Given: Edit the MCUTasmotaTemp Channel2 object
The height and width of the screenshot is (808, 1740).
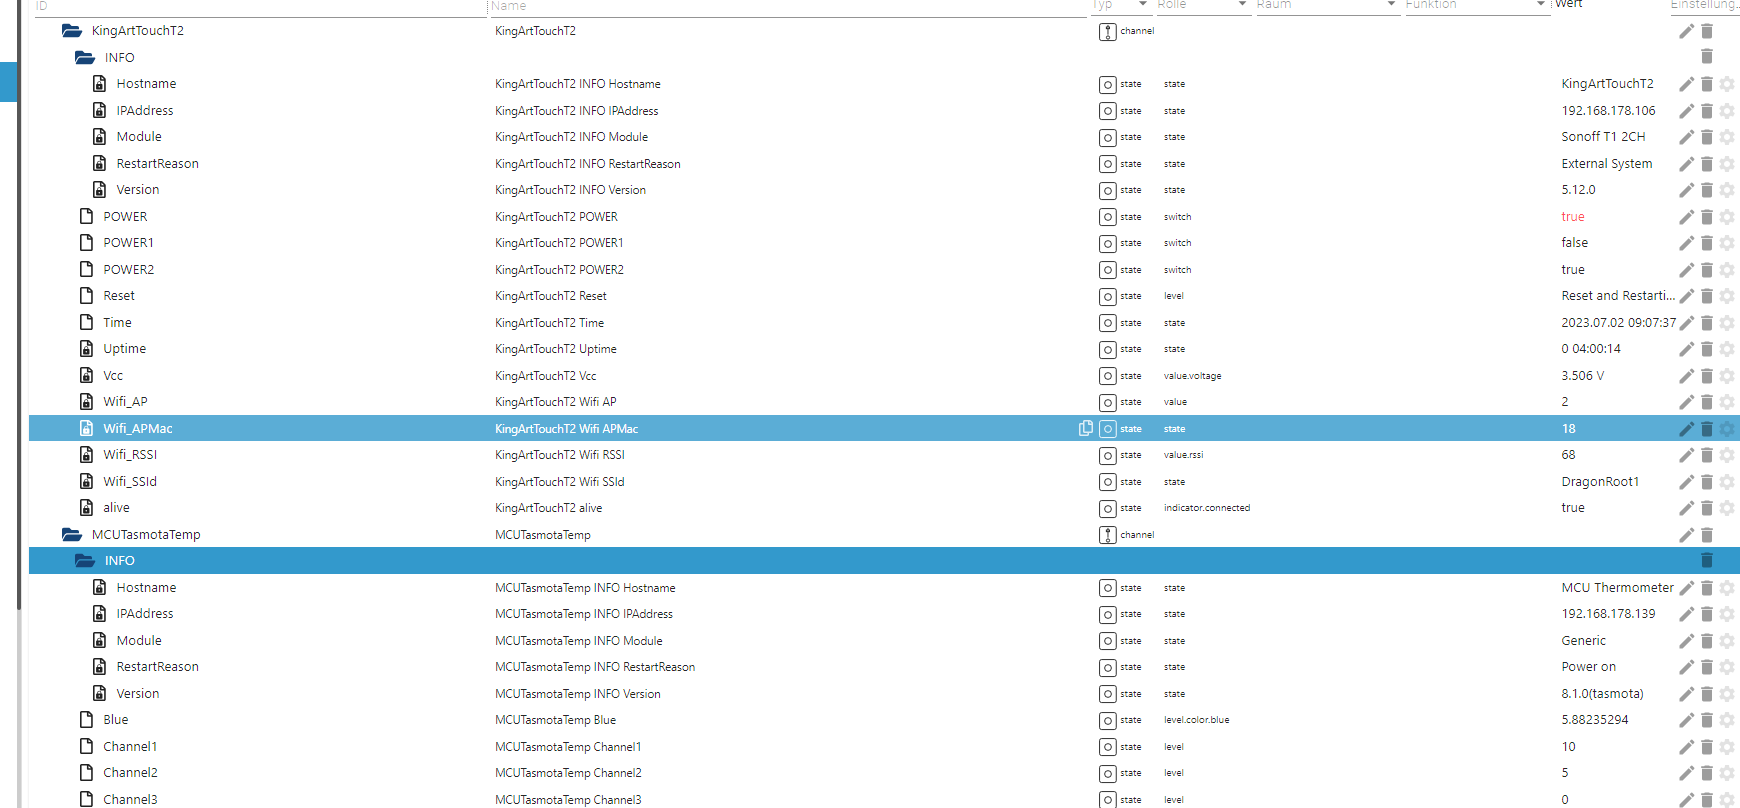Looking at the screenshot, I should 1686,773.
